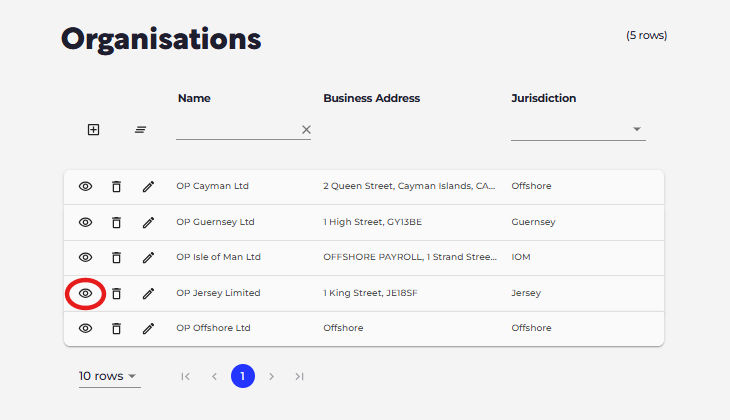The image size is (730, 420).
Task: Delete the OP Offshore Ltd row
Action: click(116, 329)
